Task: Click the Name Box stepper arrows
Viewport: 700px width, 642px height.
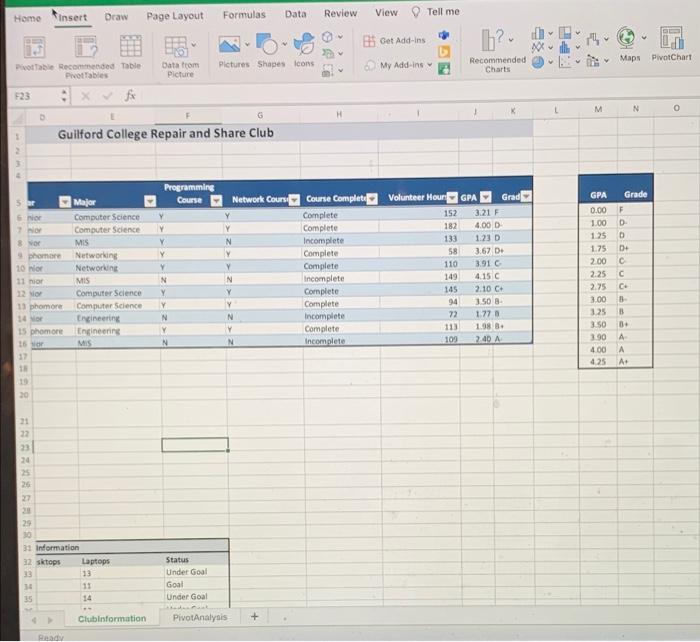Action: pyautogui.click(x=64, y=96)
